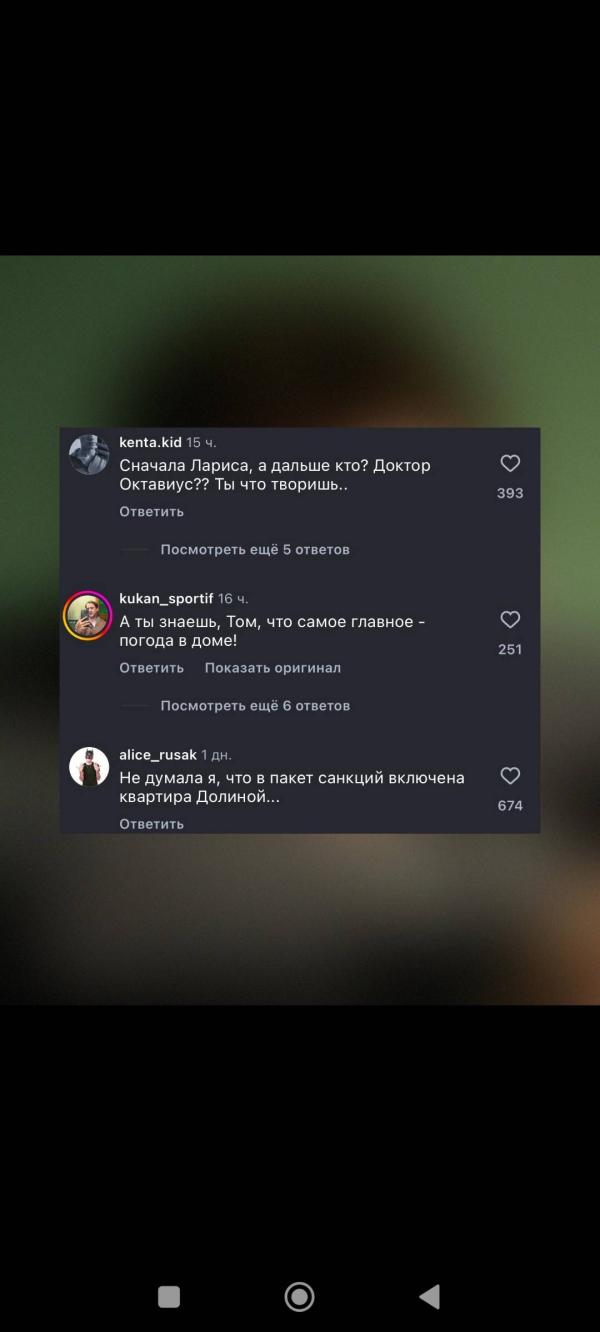Viewport: 600px width, 1332px height.
Task: Open kenta.kid profile avatar
Action: click(x=88, y=455)
